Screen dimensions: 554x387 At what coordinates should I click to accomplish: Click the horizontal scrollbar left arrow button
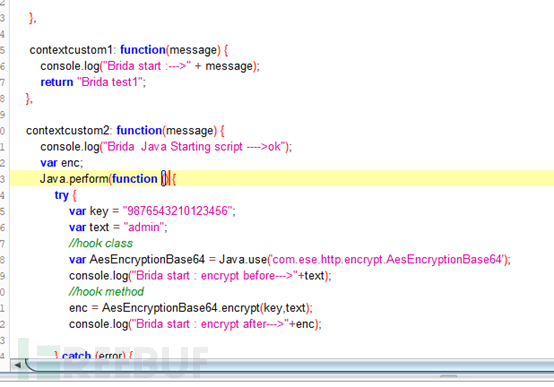(x=17, y=365)
